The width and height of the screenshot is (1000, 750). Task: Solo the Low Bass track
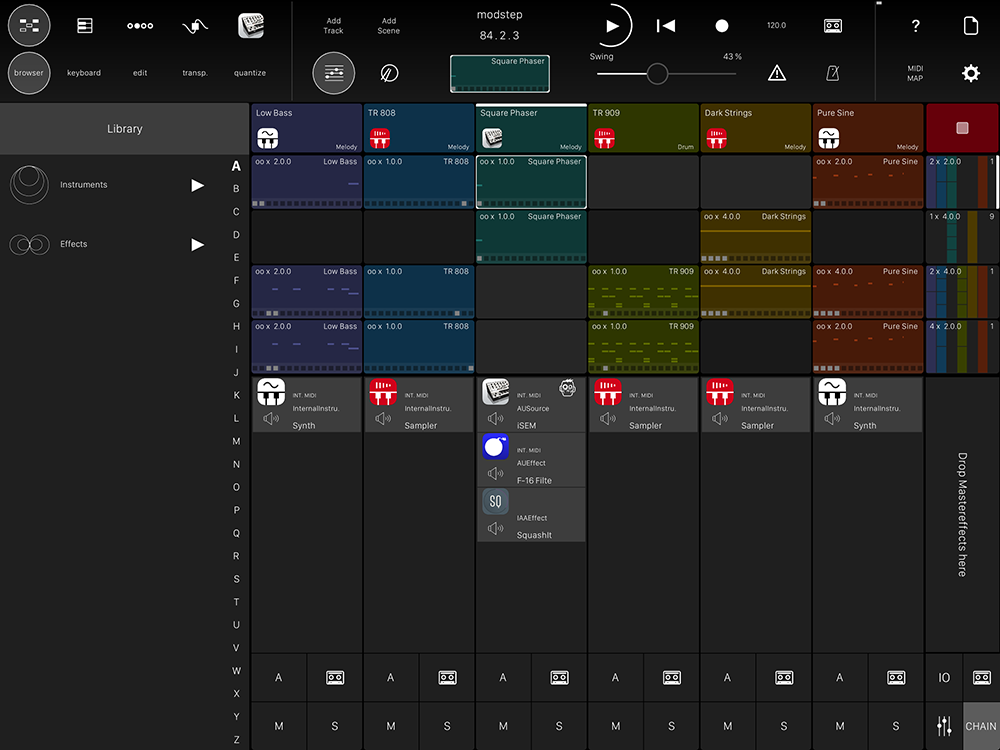click(335, 726)
